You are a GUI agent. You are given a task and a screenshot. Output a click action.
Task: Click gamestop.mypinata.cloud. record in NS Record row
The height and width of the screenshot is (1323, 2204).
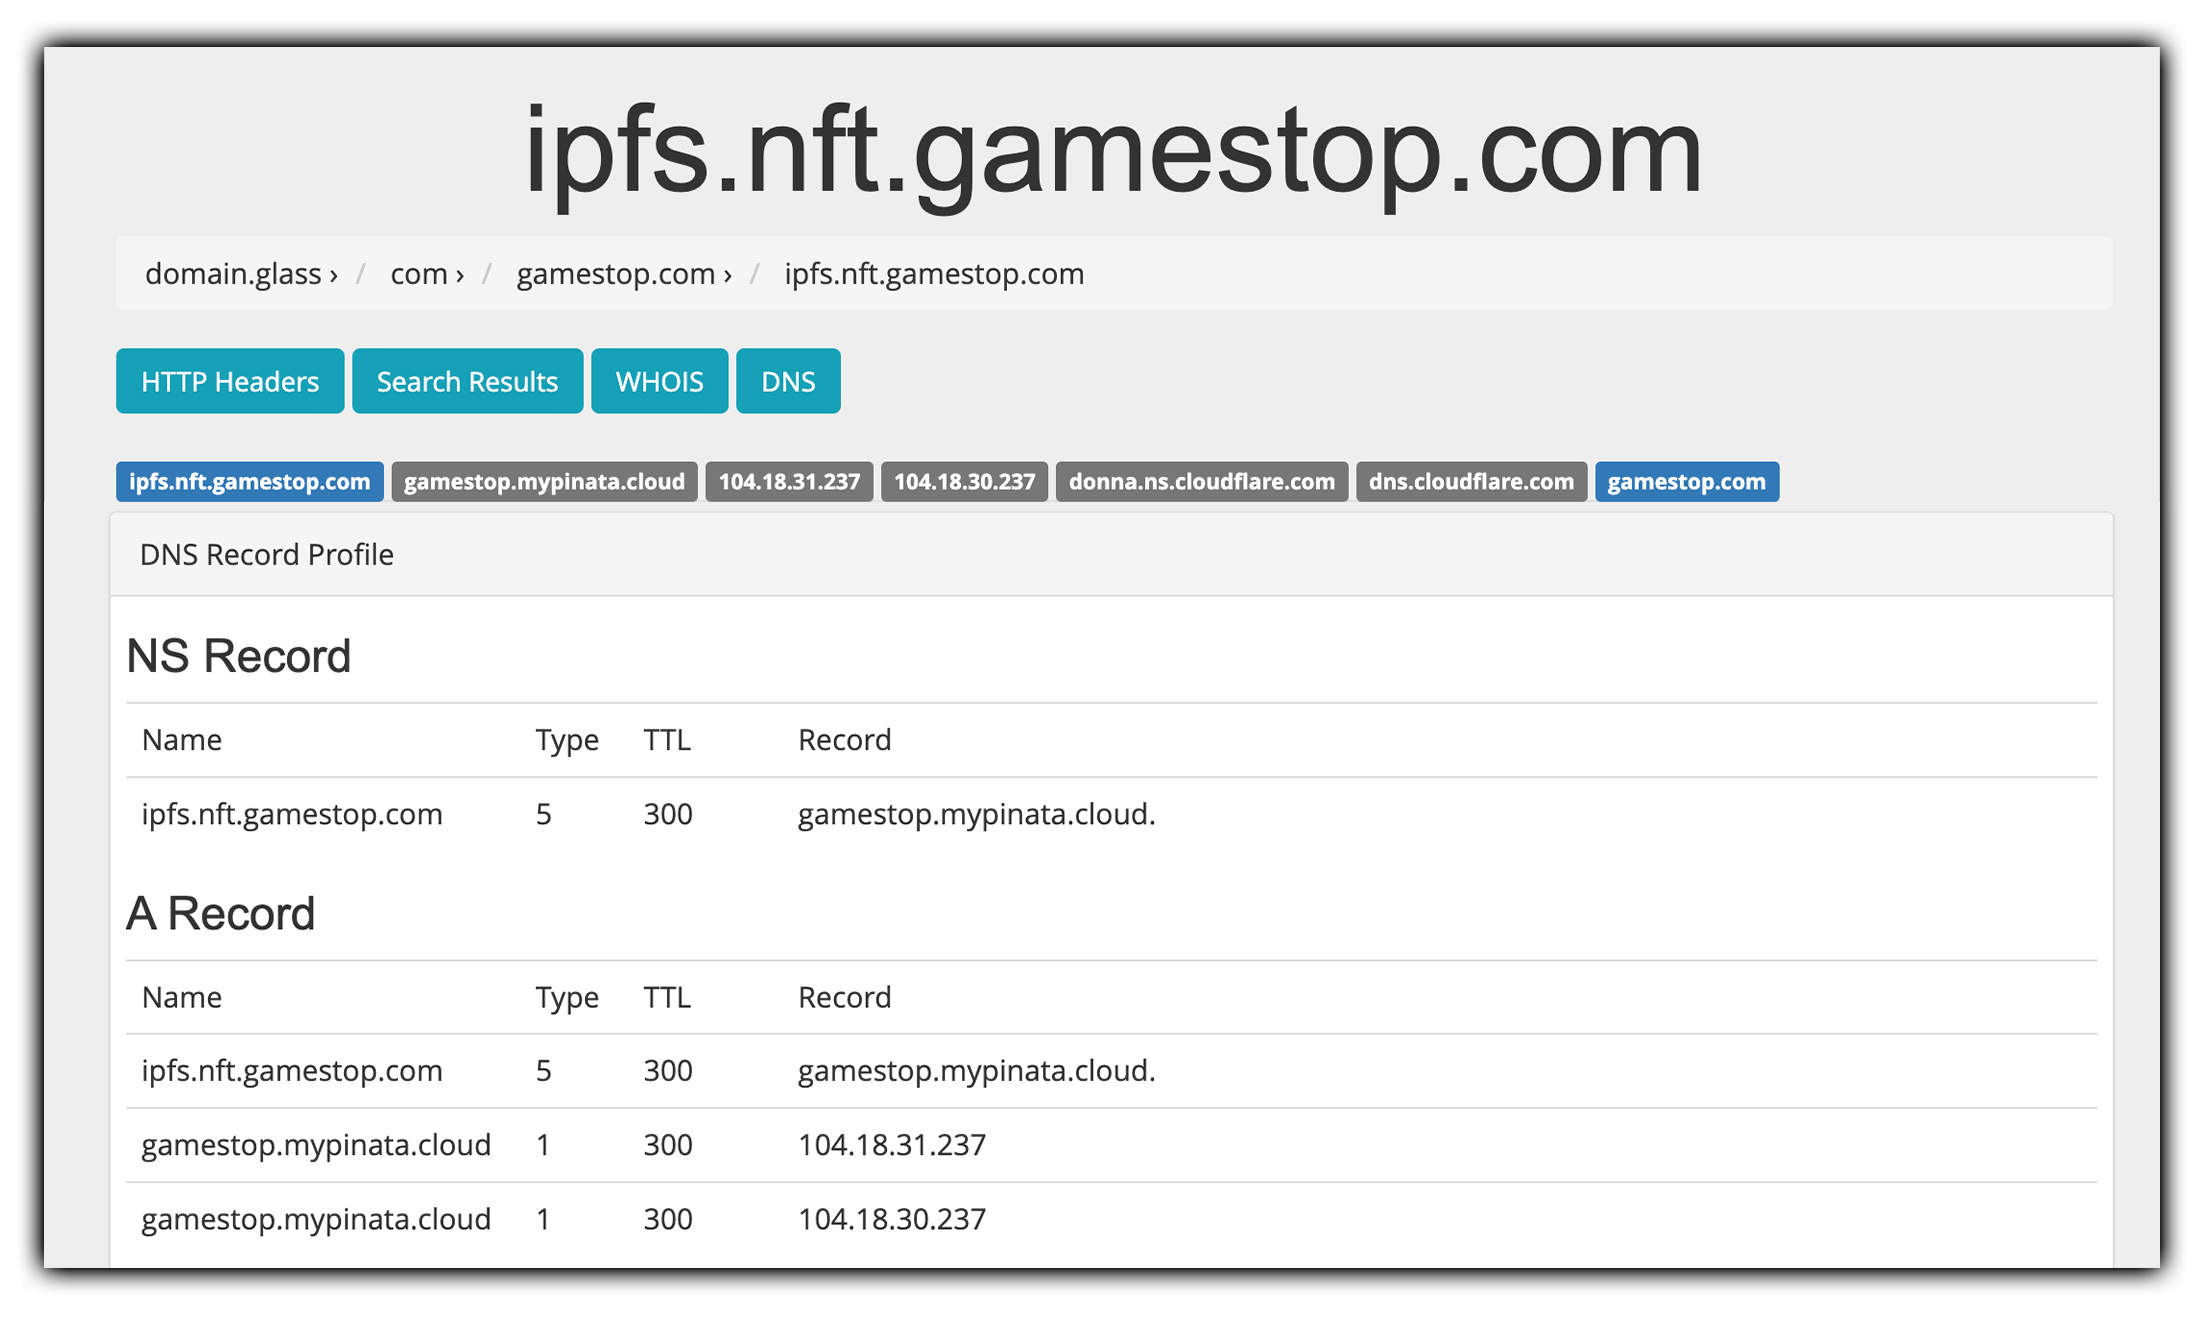(976, 814)
